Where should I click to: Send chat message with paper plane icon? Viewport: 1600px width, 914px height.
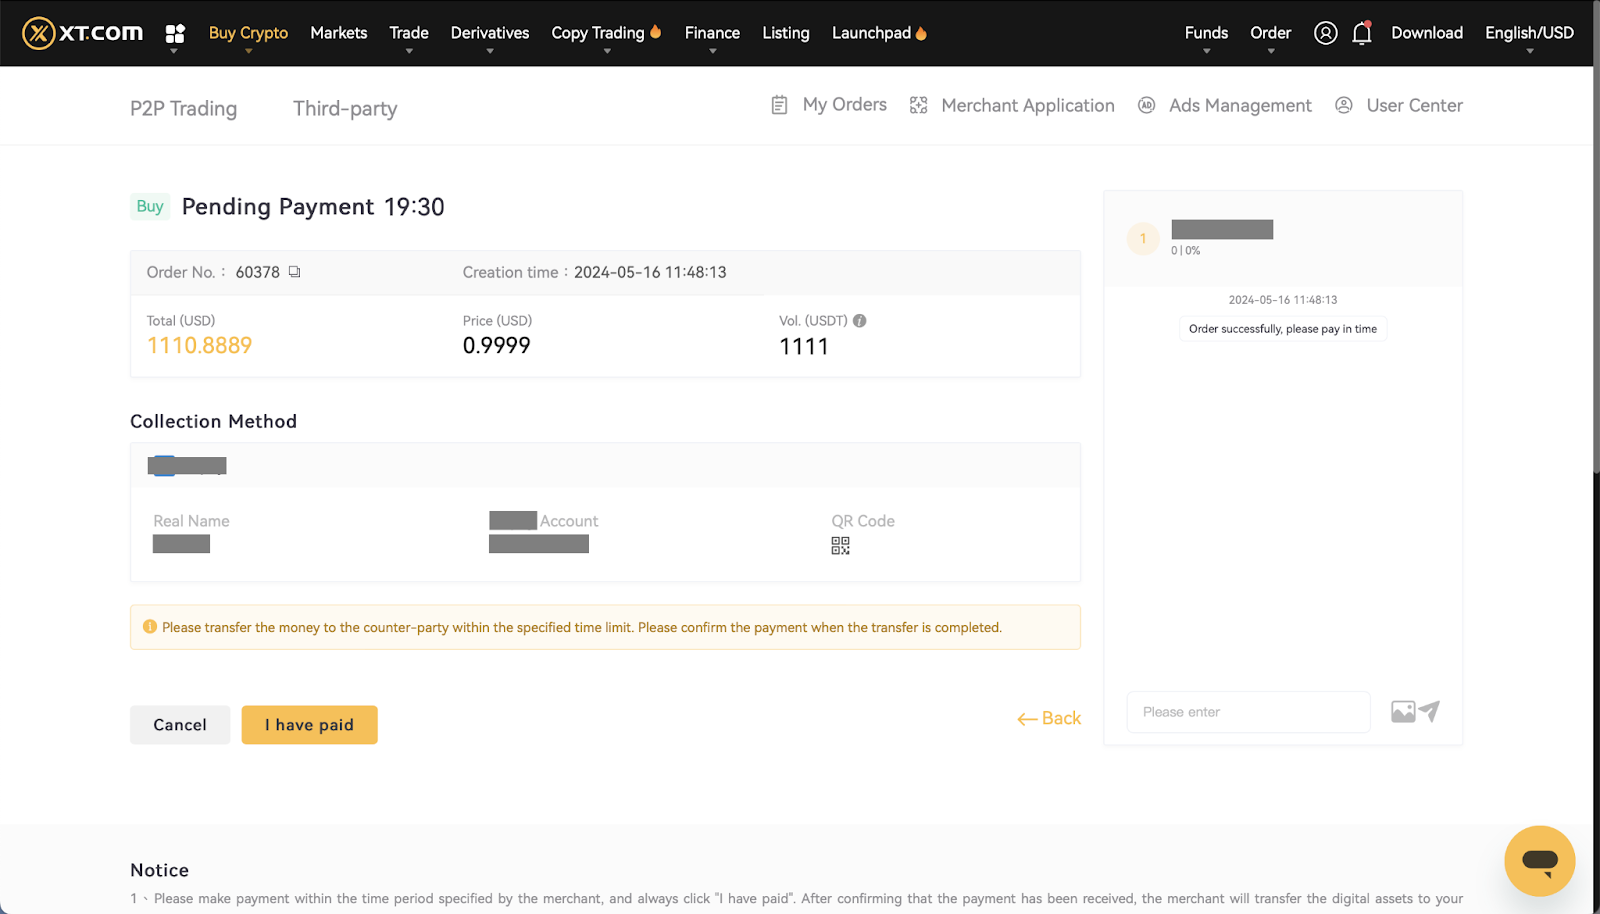[x=1430, y=711]
